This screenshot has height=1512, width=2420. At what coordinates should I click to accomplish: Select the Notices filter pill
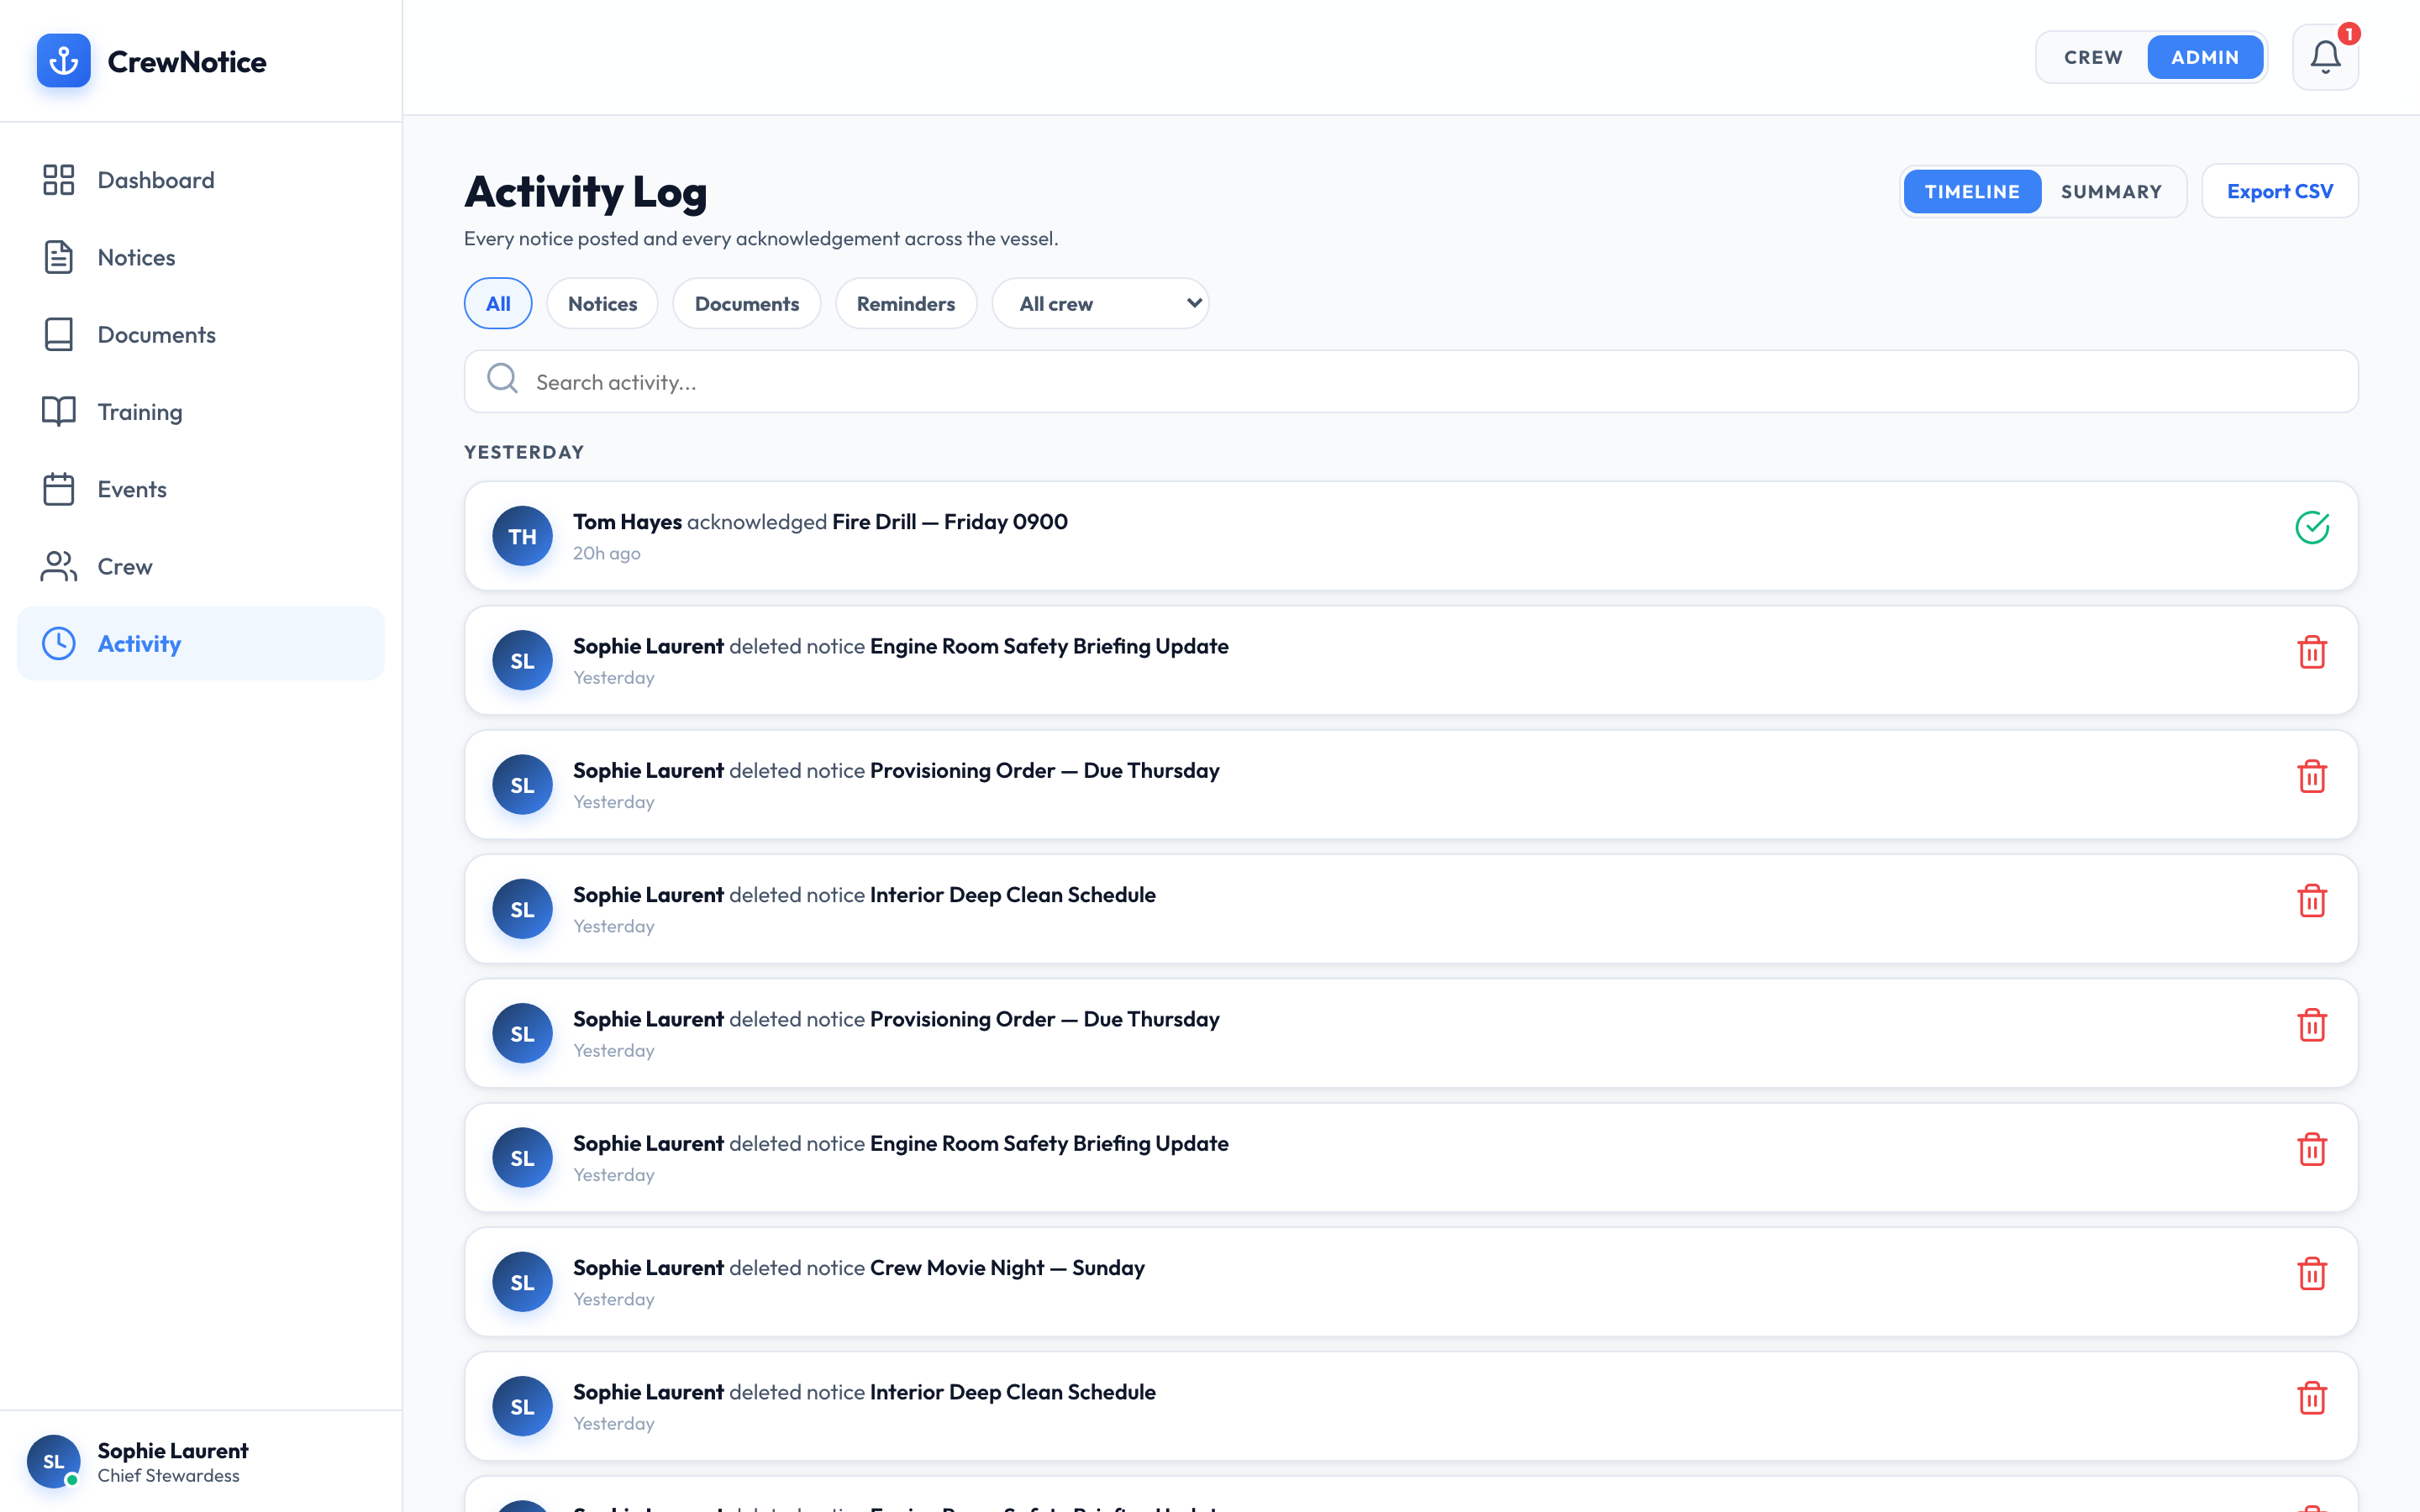click(x=602, y=303)
